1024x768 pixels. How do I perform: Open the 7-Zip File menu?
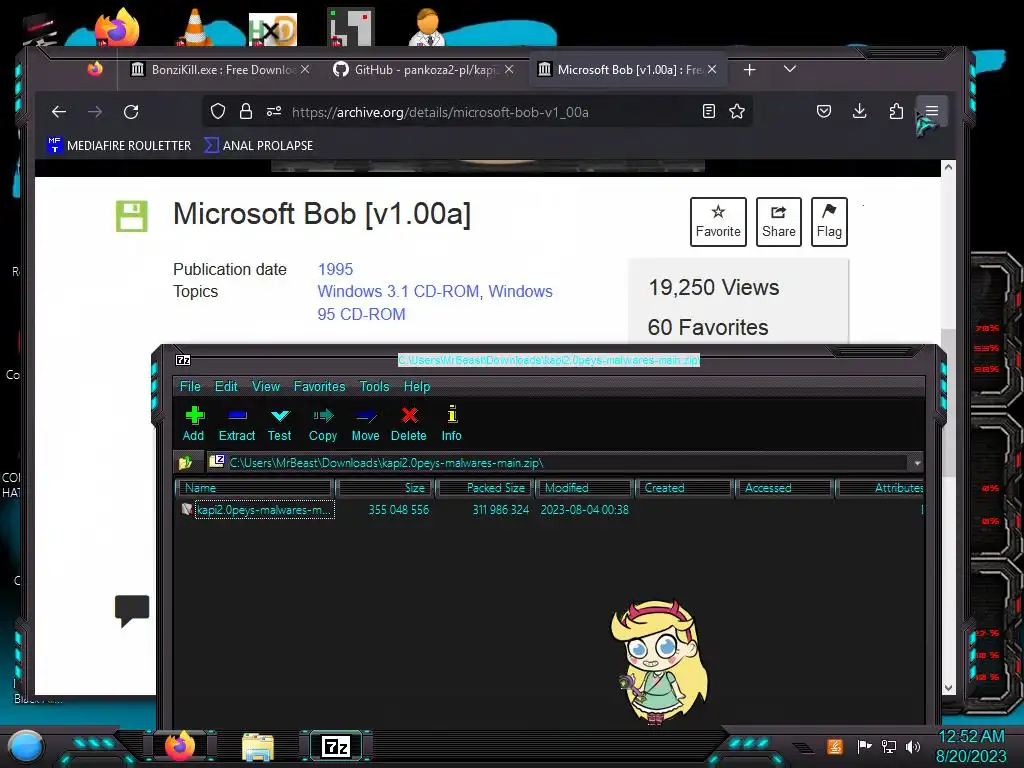pos(190,387)
